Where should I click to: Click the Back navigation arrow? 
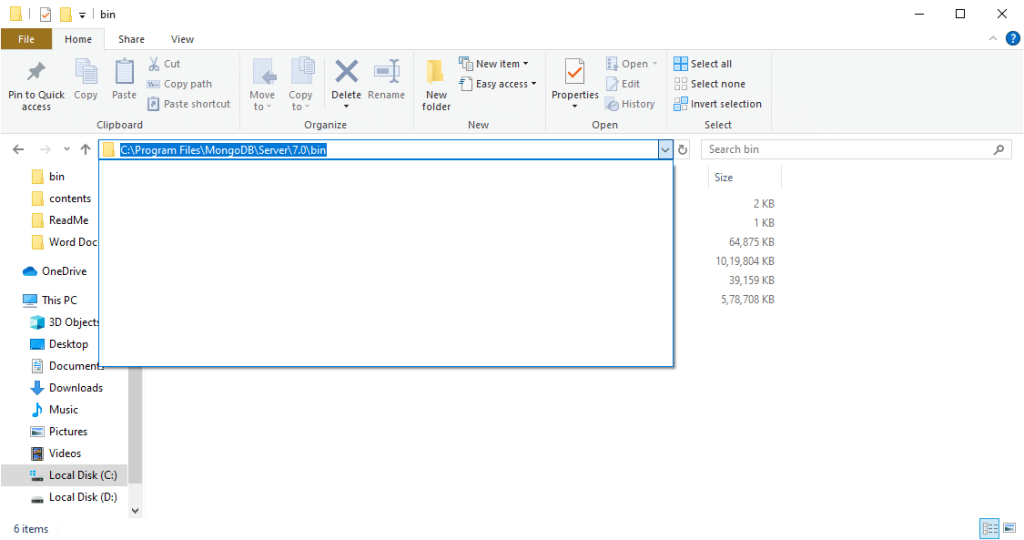(18, 150)
